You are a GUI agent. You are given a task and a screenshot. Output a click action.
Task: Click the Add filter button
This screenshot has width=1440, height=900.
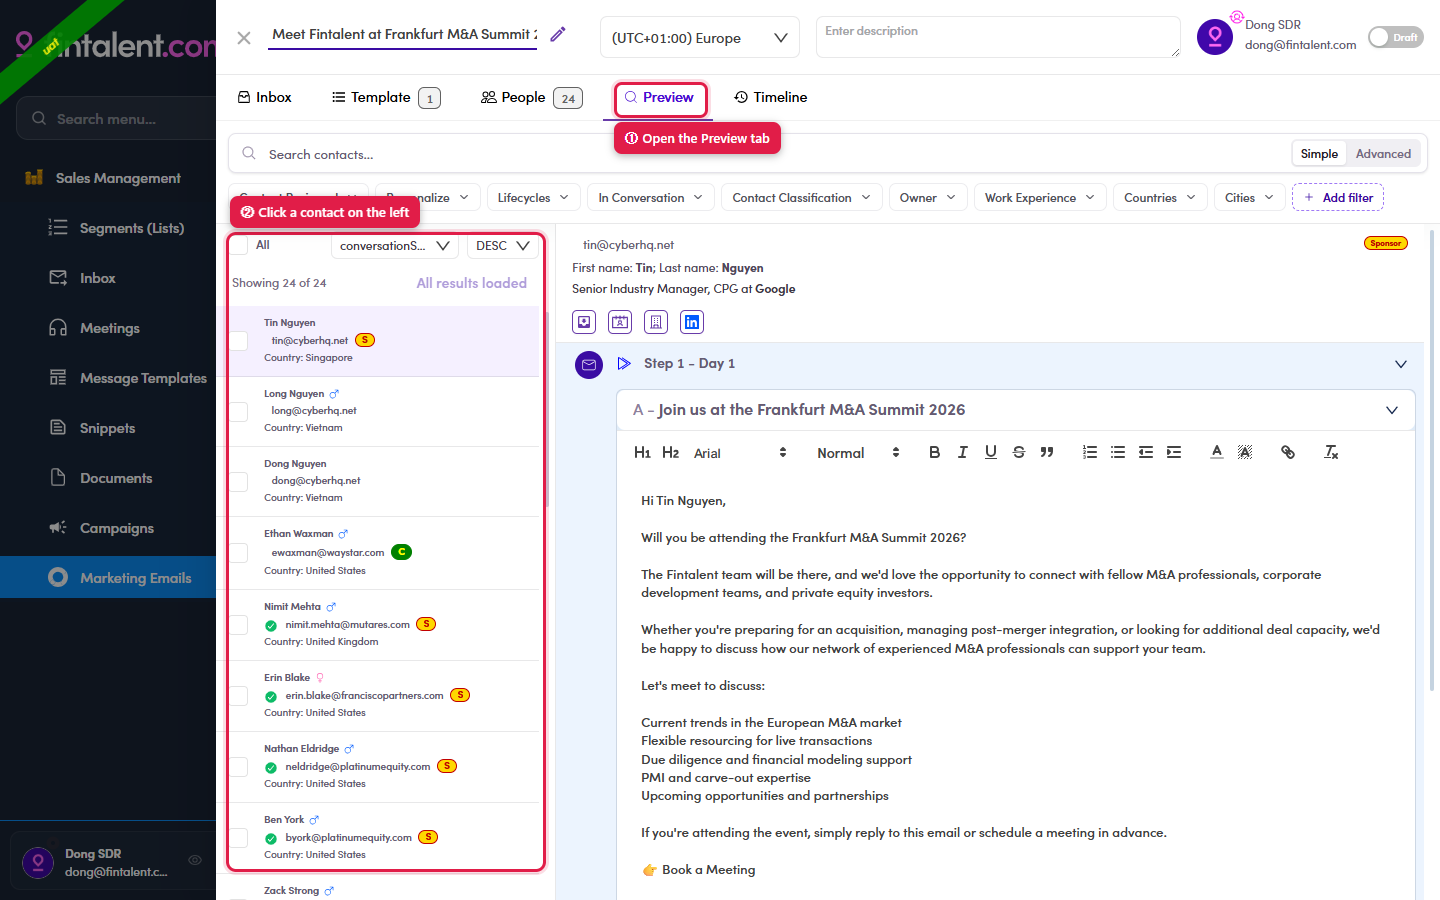1338,198
